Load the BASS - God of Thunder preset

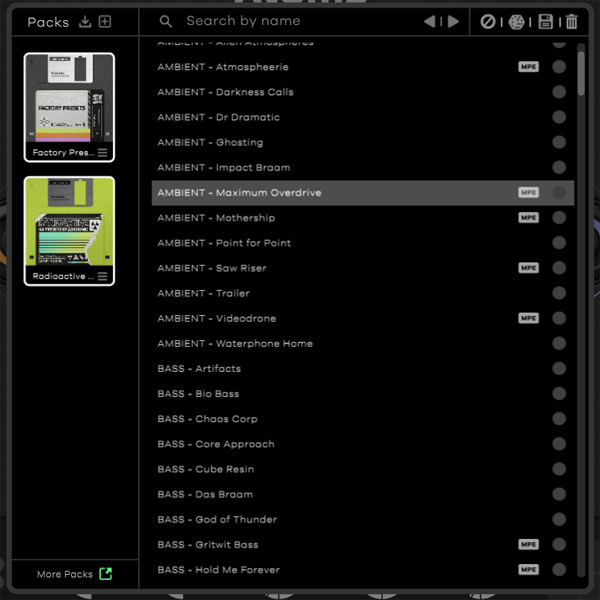(x=216, y=519)
